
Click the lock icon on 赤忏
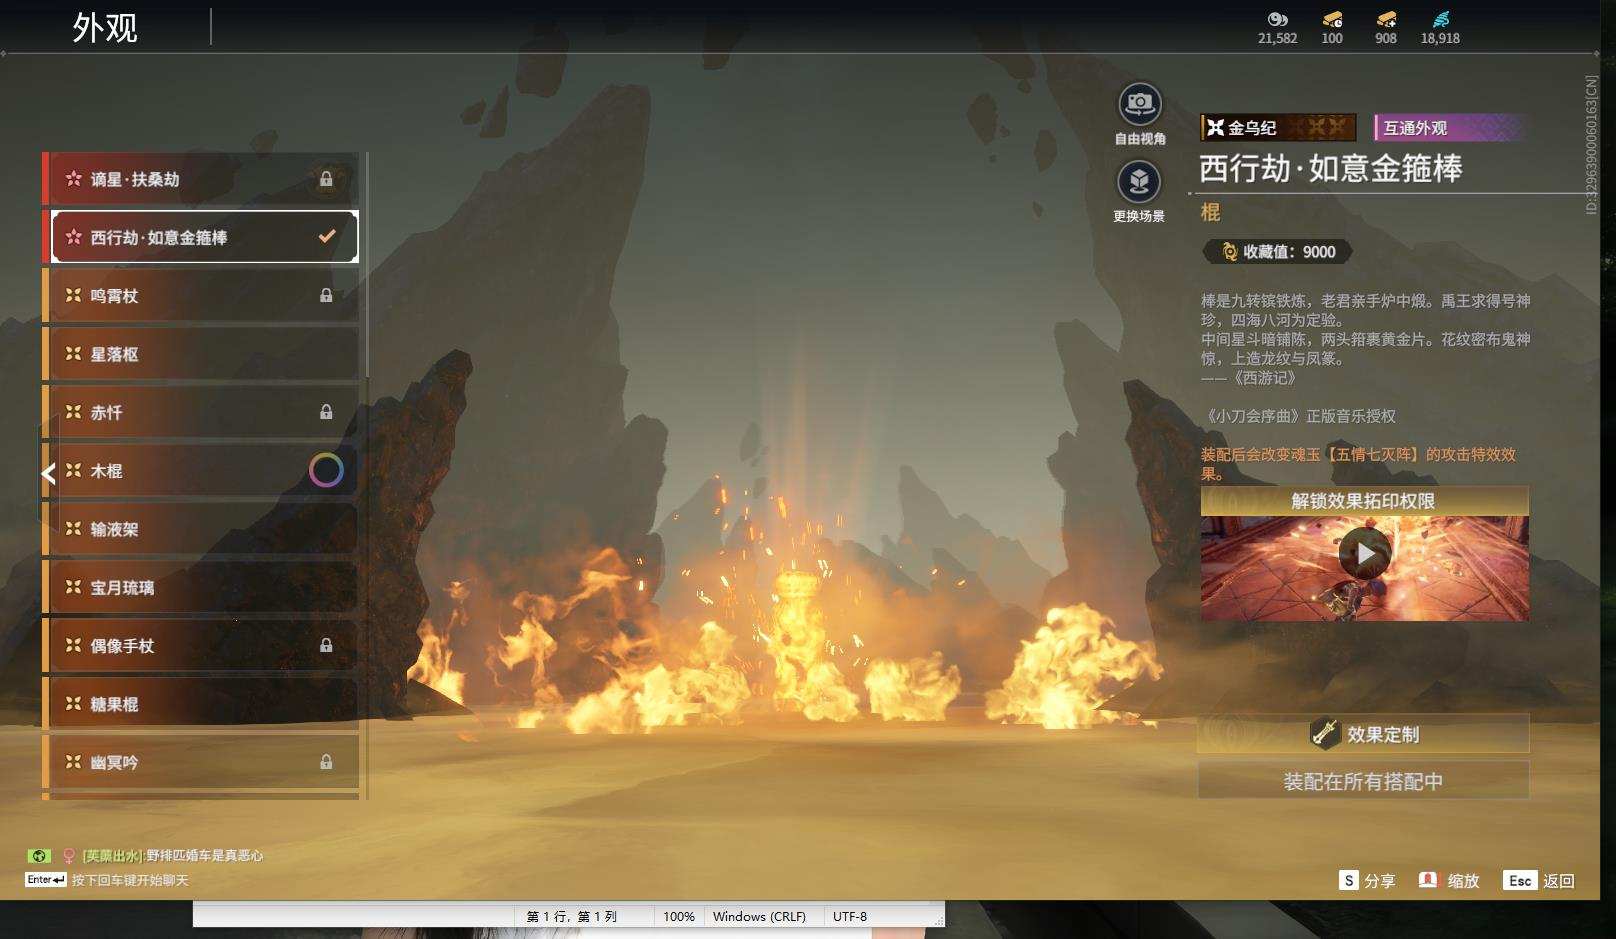coord(326,412)
